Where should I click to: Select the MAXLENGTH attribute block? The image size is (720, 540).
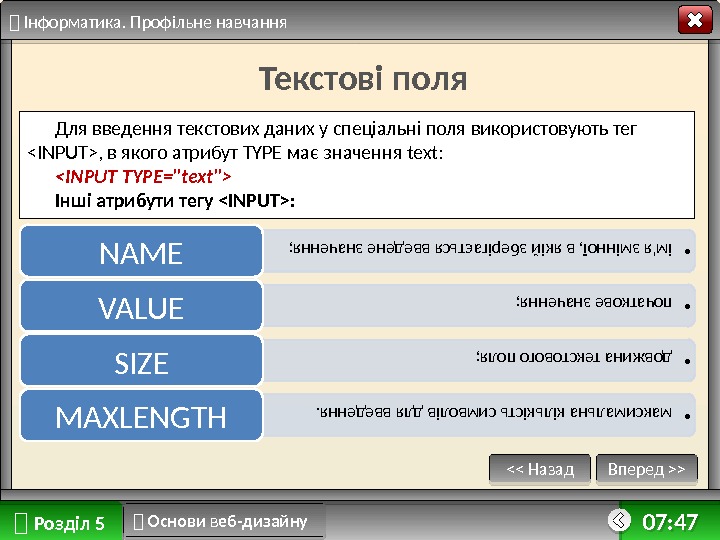pyautogui.click(x=141, y=415)
